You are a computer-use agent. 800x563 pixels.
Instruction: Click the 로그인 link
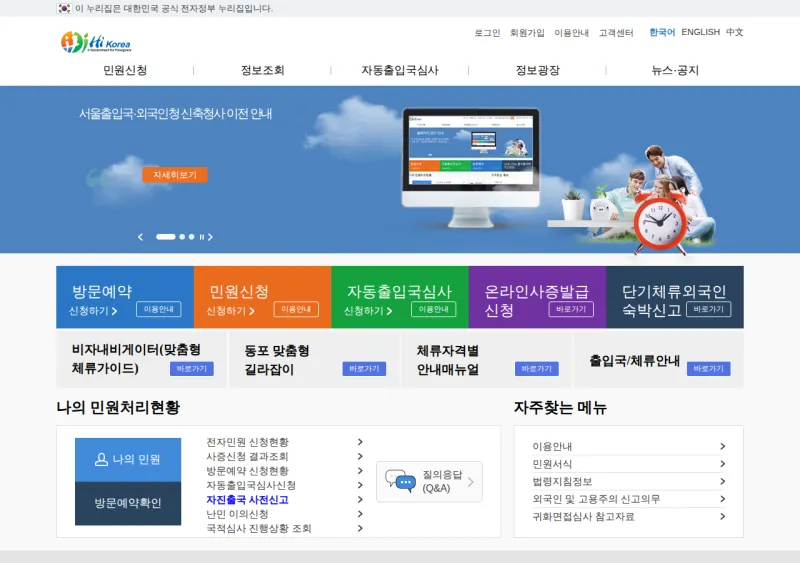pos(487,33)
